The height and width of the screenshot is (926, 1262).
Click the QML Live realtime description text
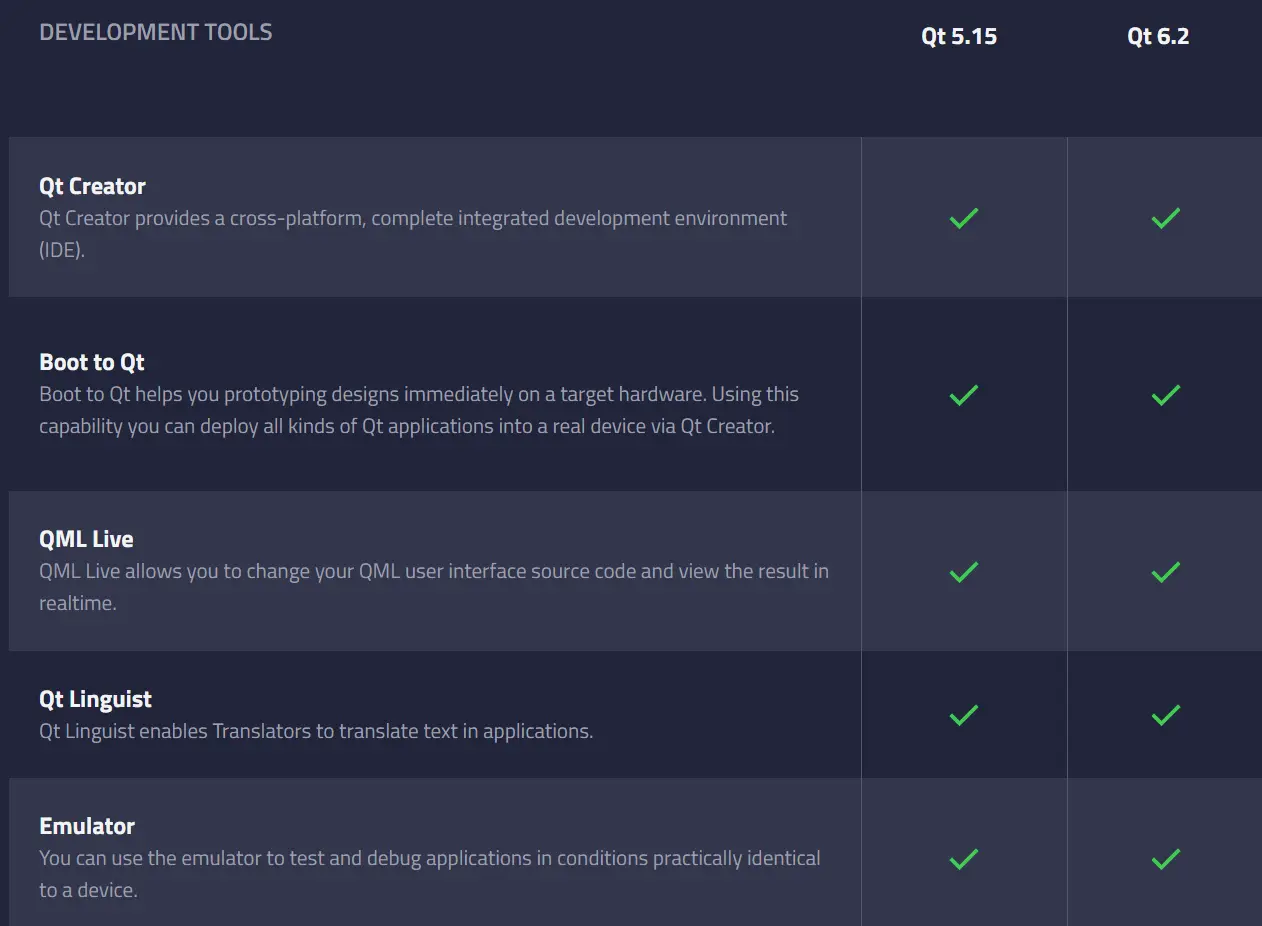click(x=434, y=587)
